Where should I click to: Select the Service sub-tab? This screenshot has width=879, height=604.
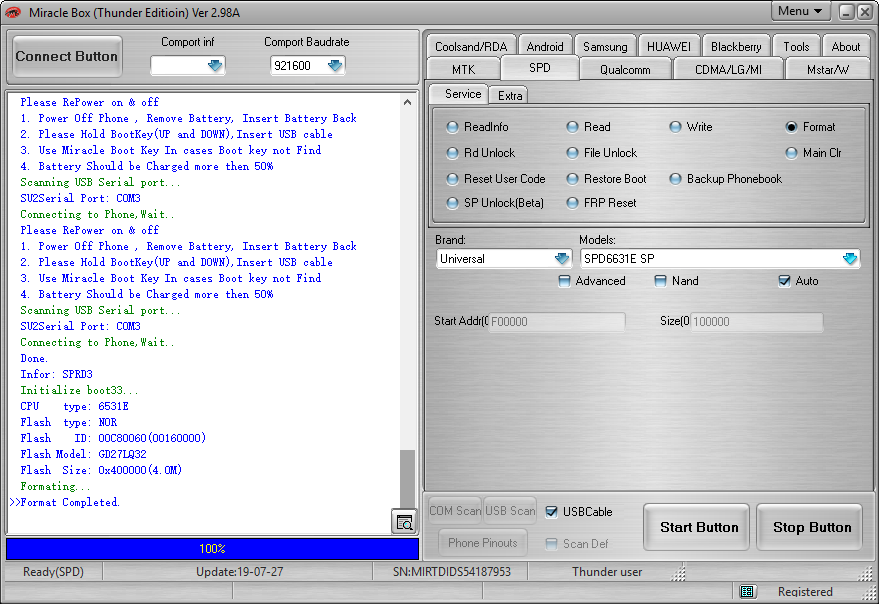[x=459, y=94]
